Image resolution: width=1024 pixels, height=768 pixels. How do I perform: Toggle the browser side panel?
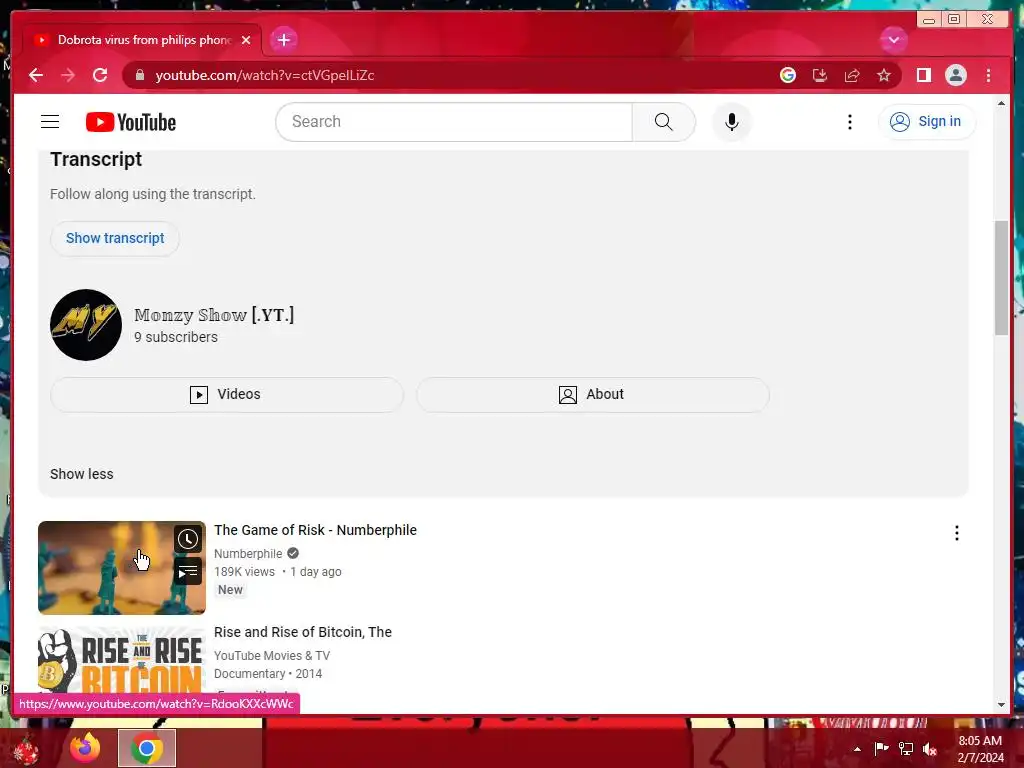(x=923, y=75)
